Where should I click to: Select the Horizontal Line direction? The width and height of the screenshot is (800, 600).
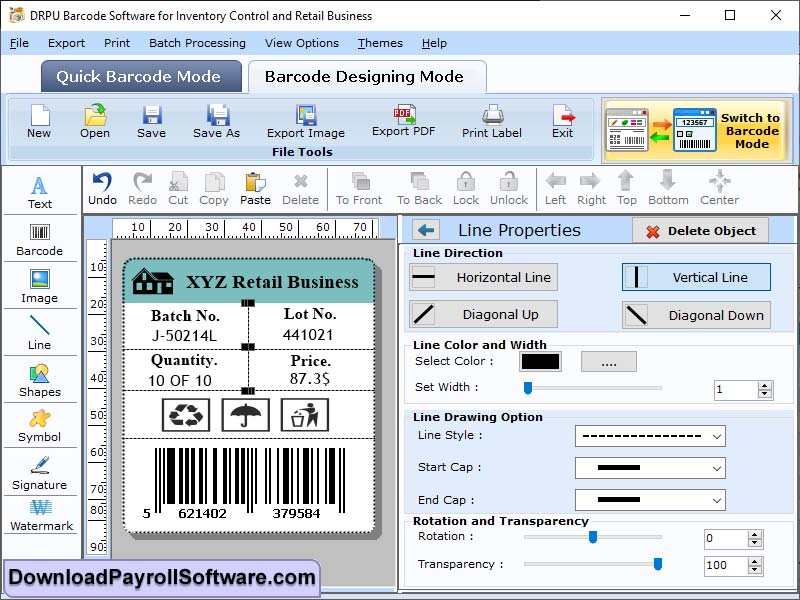point(483,277)
